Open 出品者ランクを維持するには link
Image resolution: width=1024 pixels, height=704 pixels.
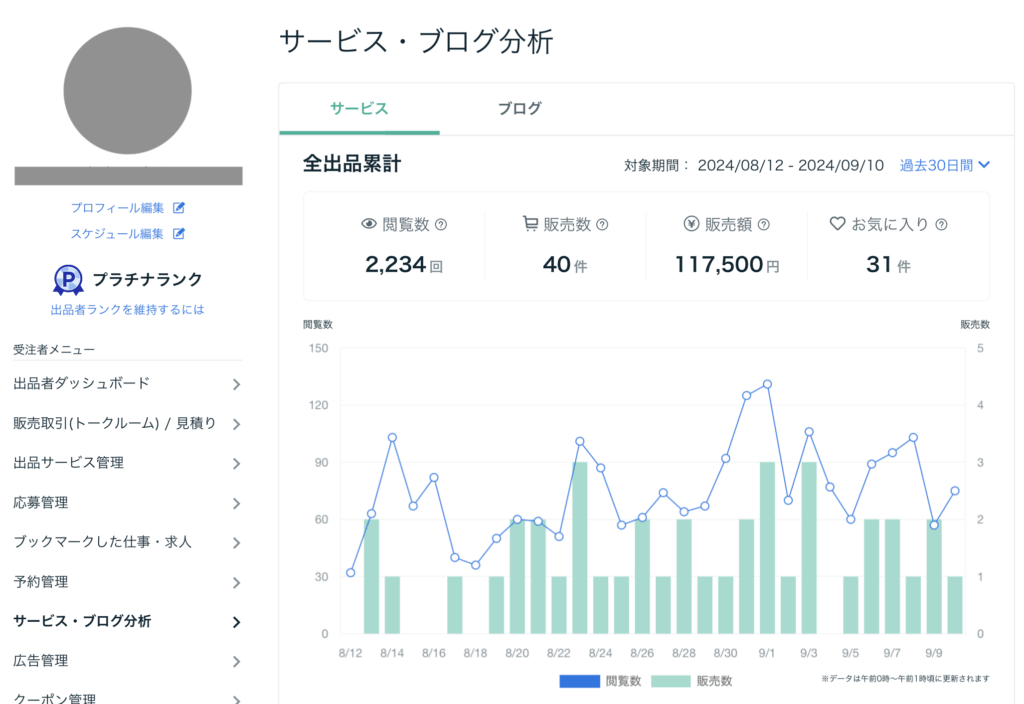pyautogui.click(x=127, y=310)
